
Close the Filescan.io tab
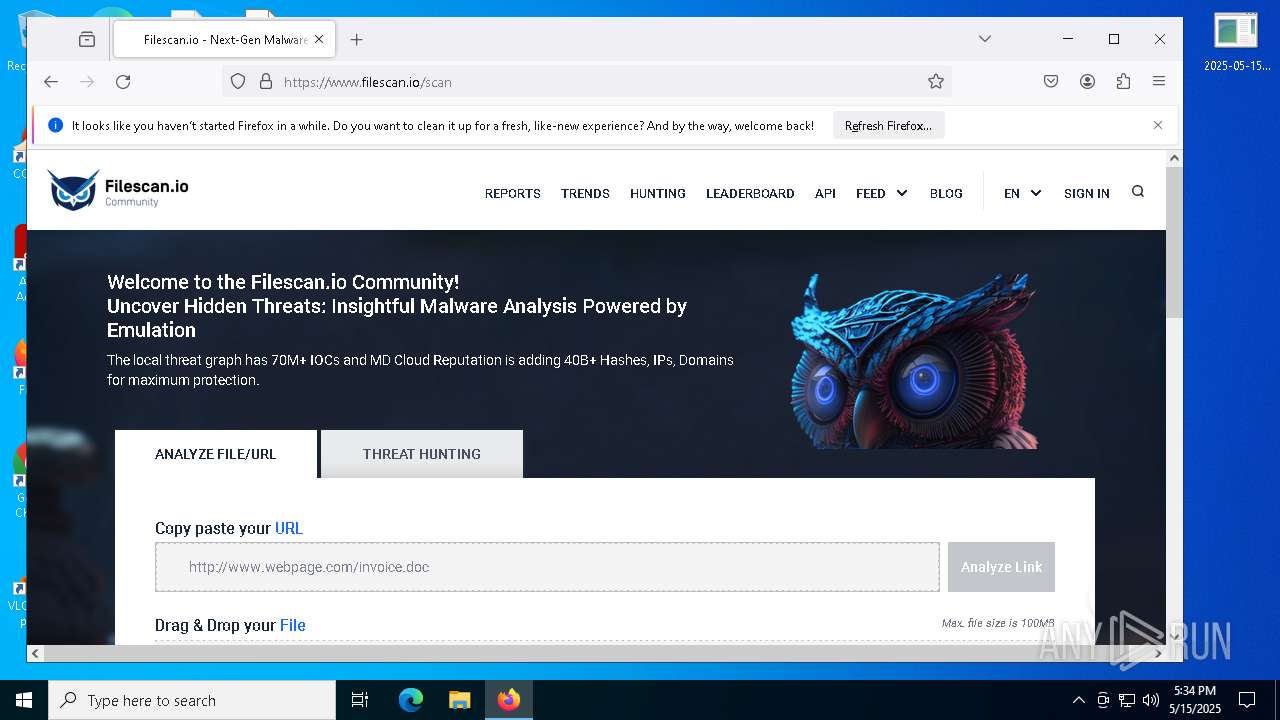(x=319, y=40)
